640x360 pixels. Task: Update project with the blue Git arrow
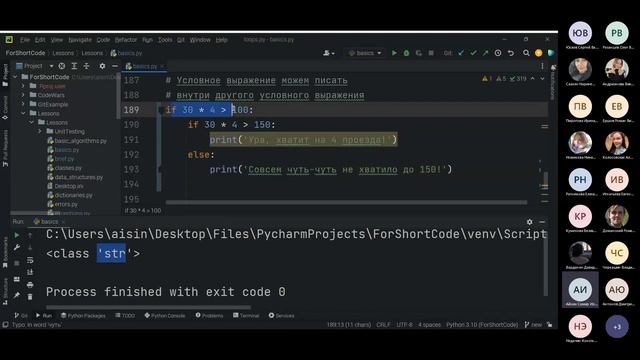(461, 53)
